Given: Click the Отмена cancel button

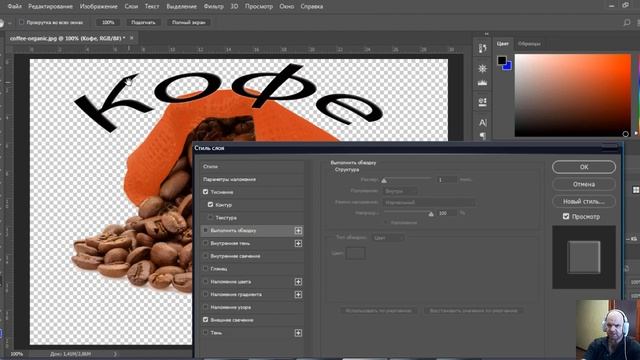Looking at the screenshot, I should pos(584,184).
